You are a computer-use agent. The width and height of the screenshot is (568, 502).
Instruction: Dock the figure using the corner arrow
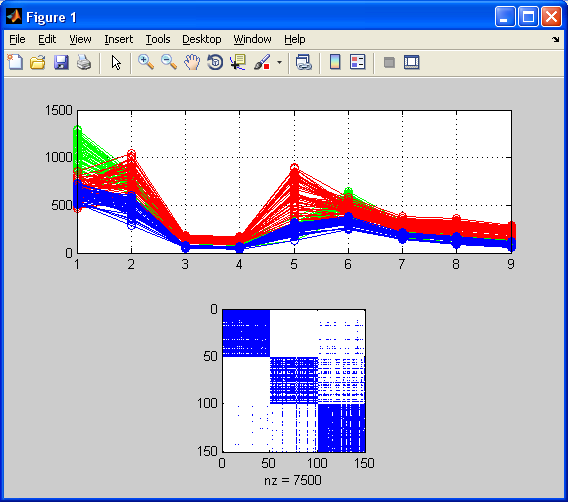[x=556, y=39]
